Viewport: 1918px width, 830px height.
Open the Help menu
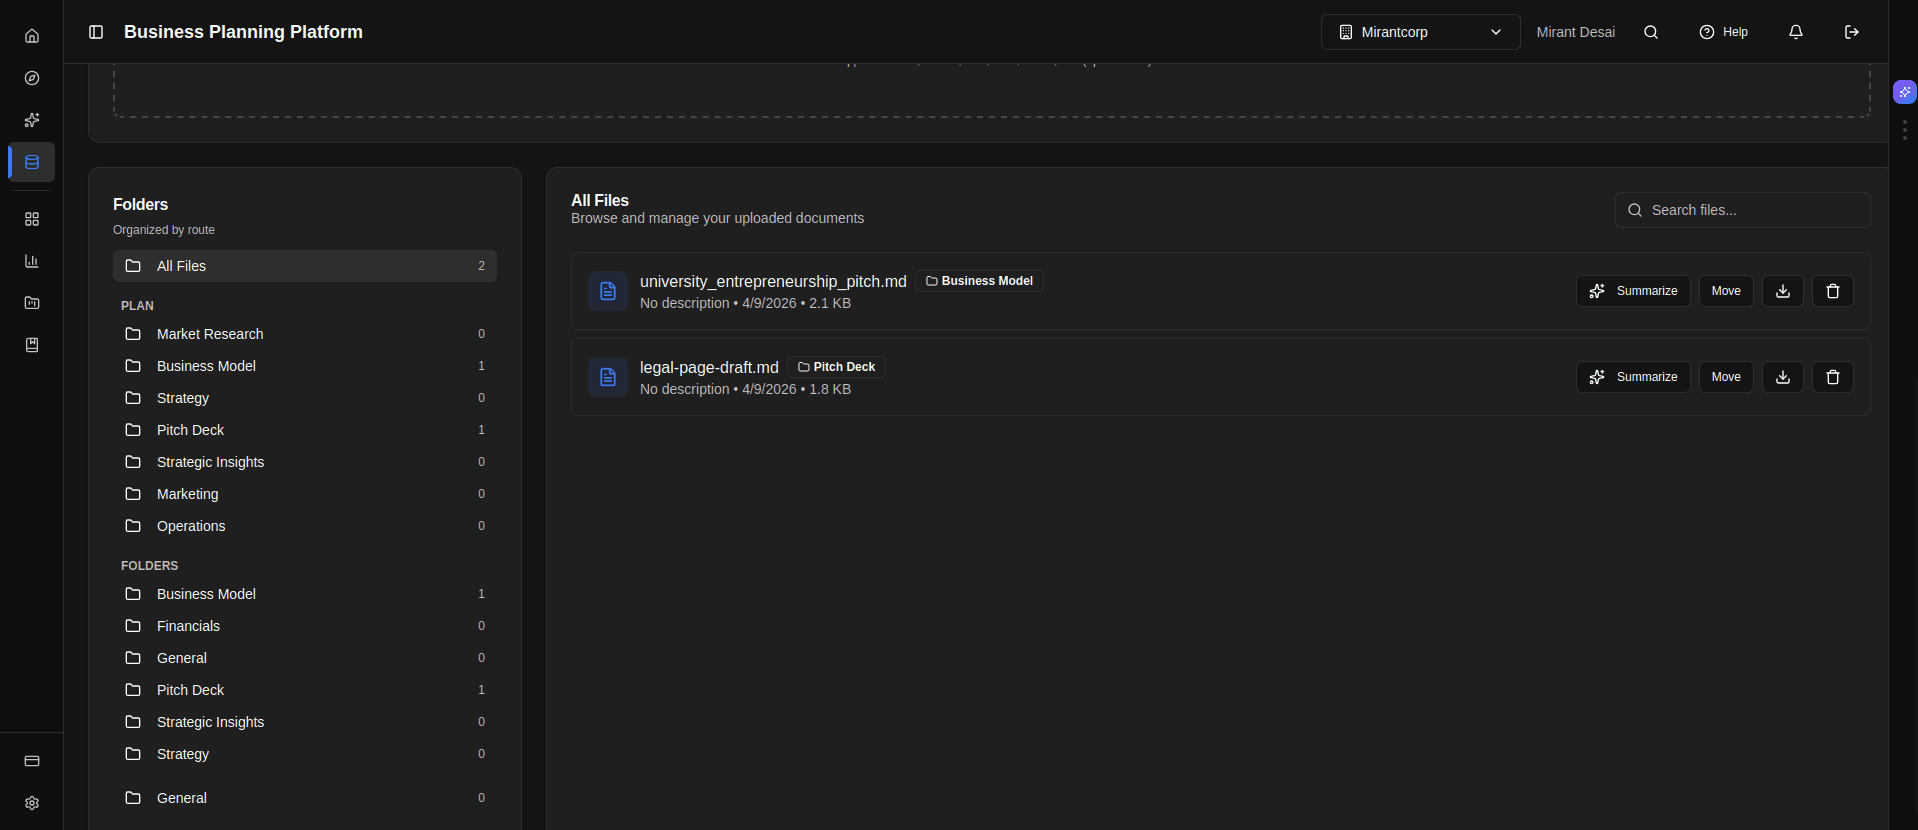[x=1724, y=32]
